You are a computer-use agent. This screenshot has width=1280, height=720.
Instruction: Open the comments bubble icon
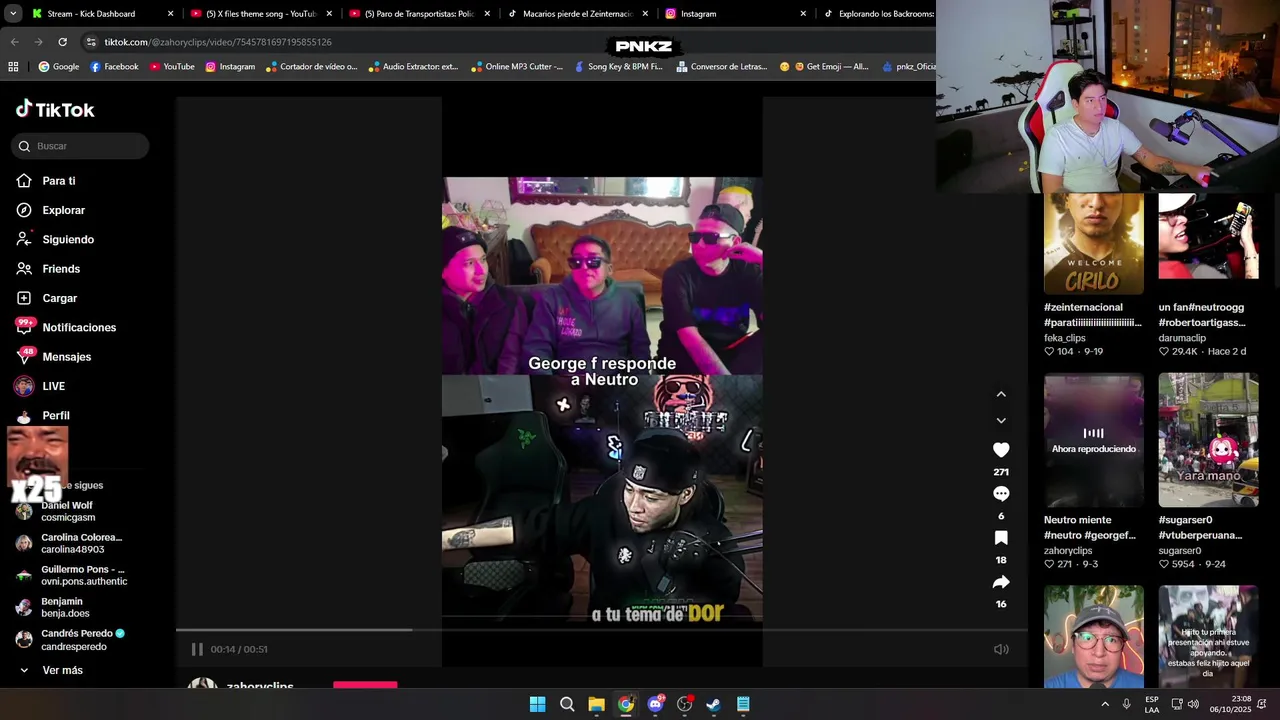[x=1001, y=494]
